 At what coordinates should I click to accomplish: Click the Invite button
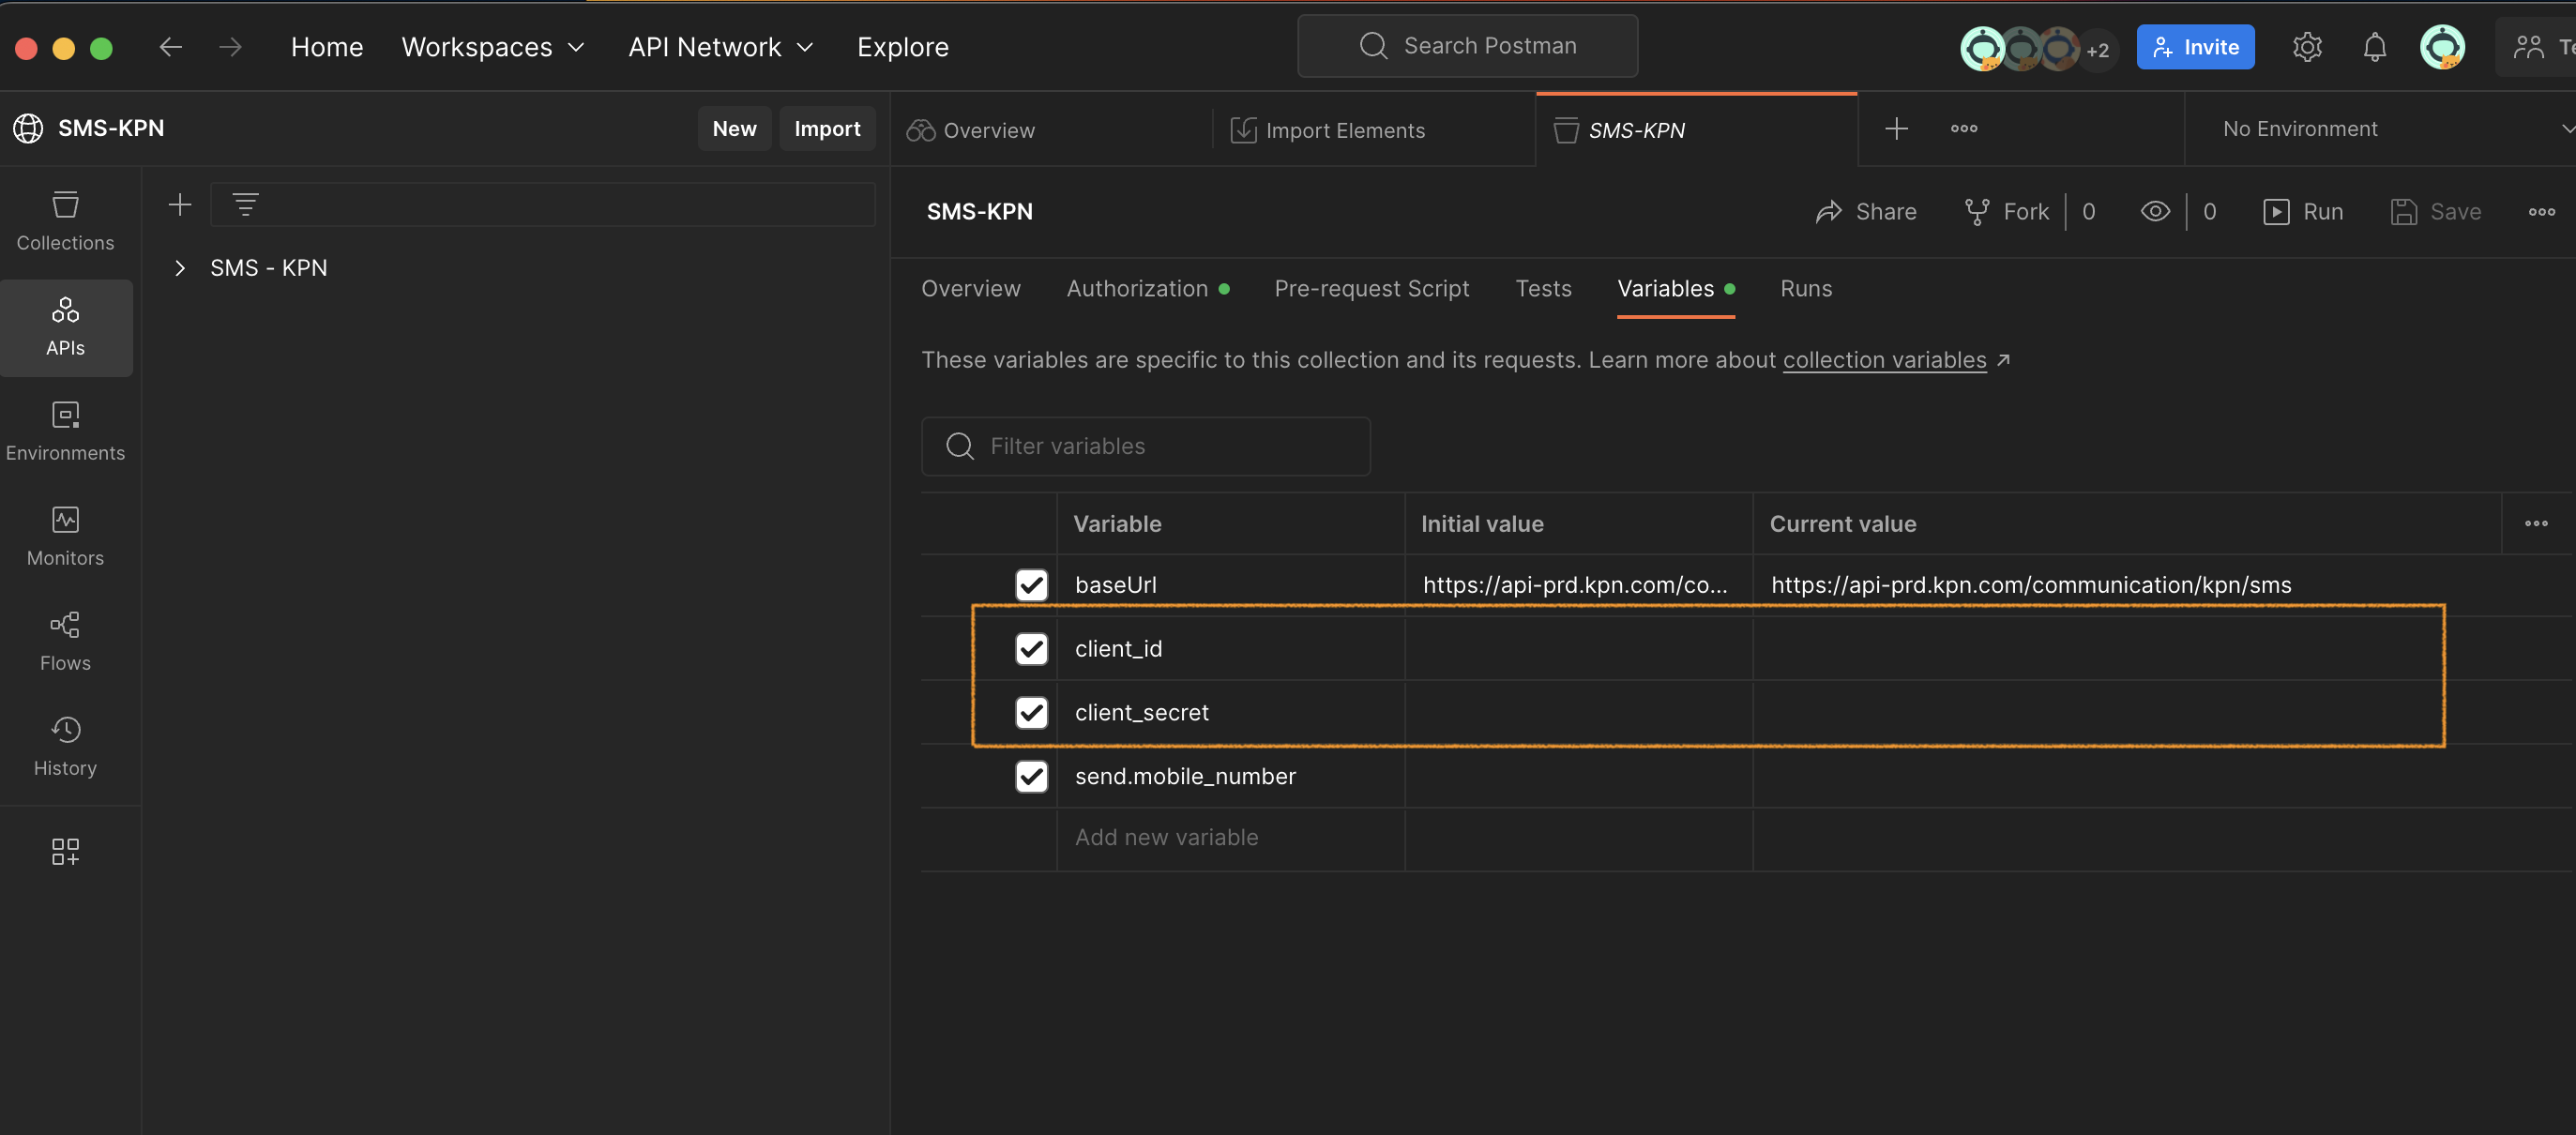click(x=2195, y=47)
